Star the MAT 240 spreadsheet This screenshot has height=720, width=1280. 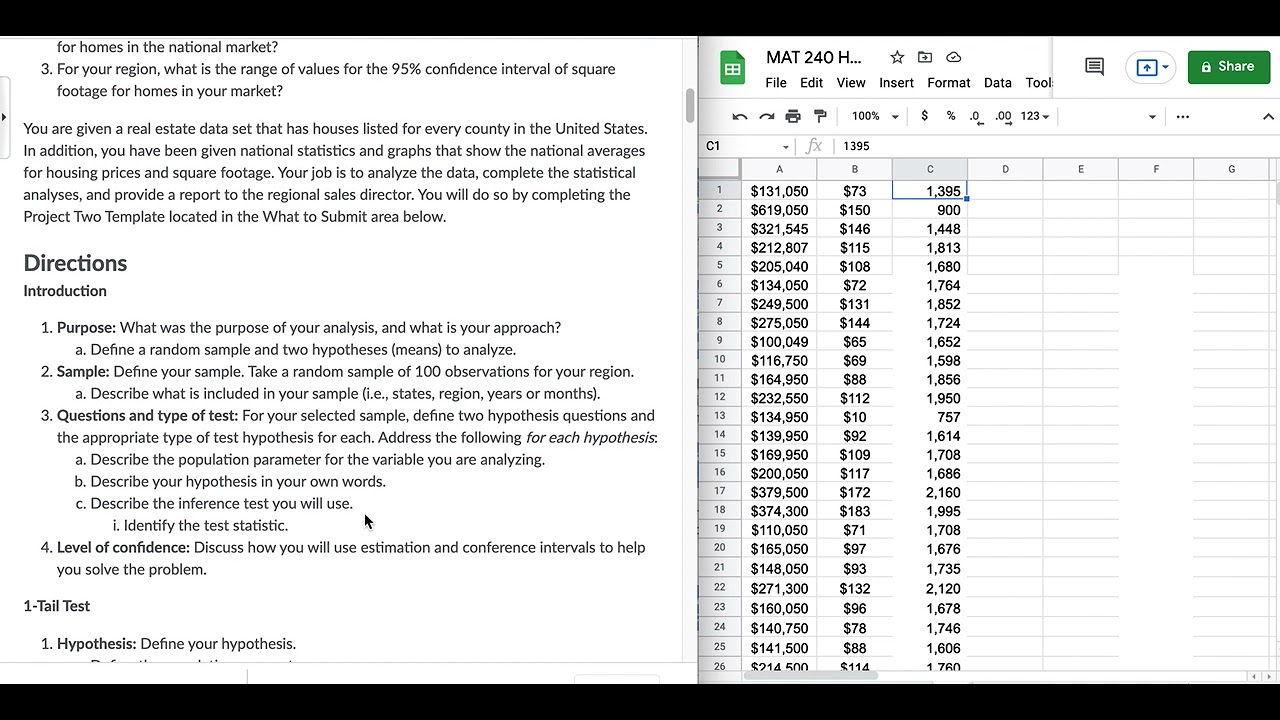(897, 57)
